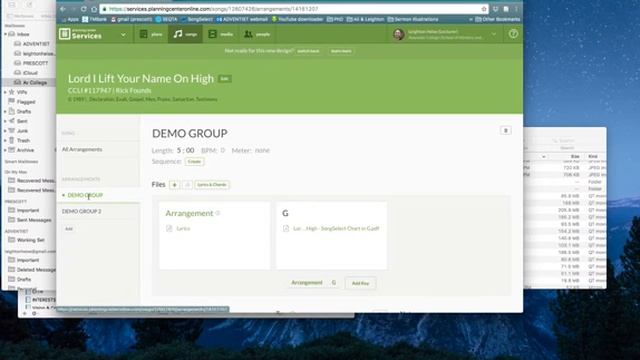Screen dimensions: 640x360
Task: Open the ADVENTIST webmail bookmark
Action: [x=242, y=19]
